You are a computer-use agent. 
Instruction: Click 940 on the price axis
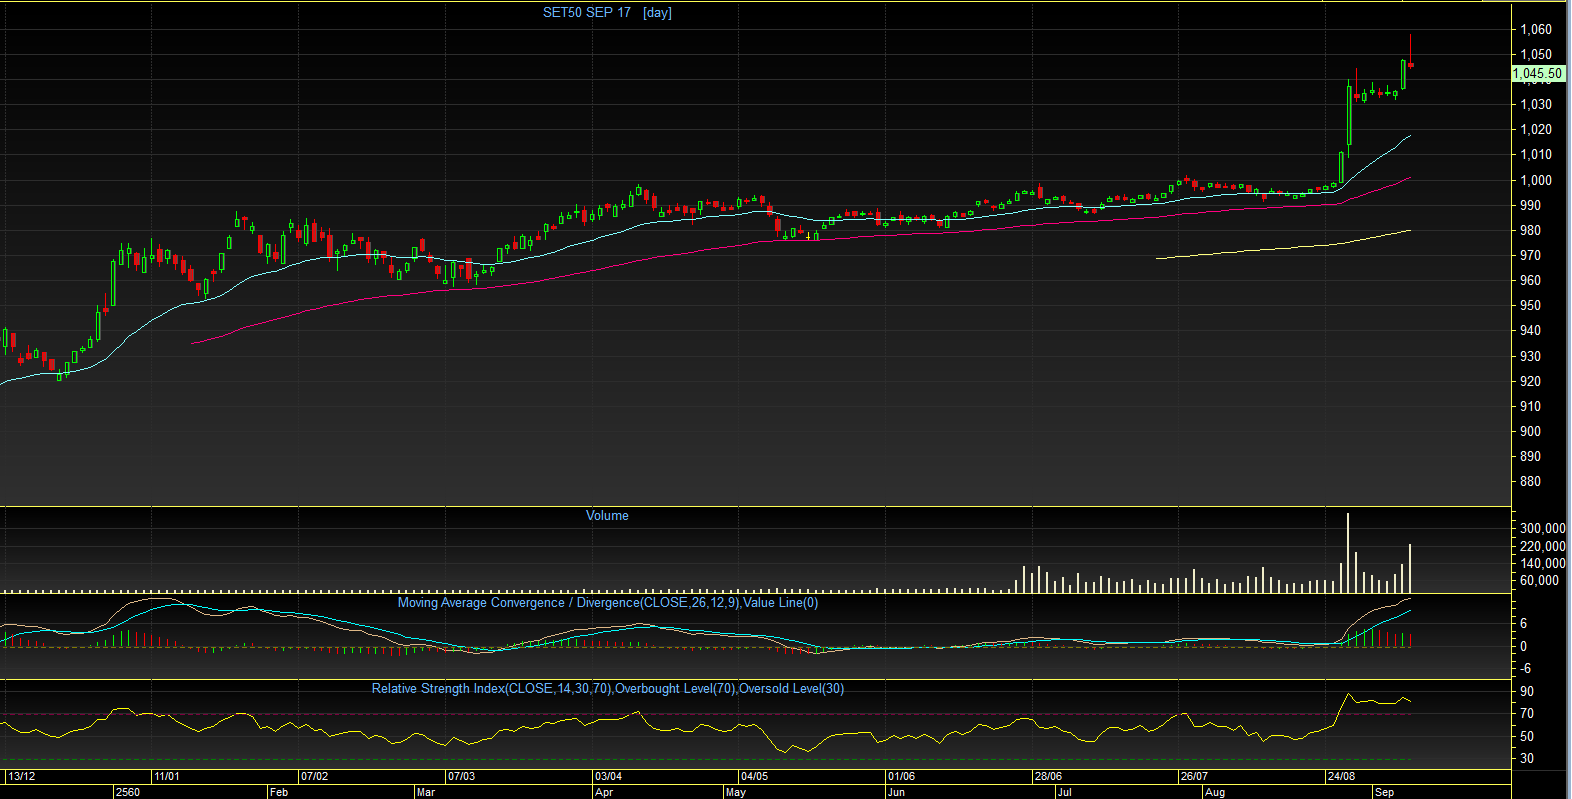[1530, 331]
